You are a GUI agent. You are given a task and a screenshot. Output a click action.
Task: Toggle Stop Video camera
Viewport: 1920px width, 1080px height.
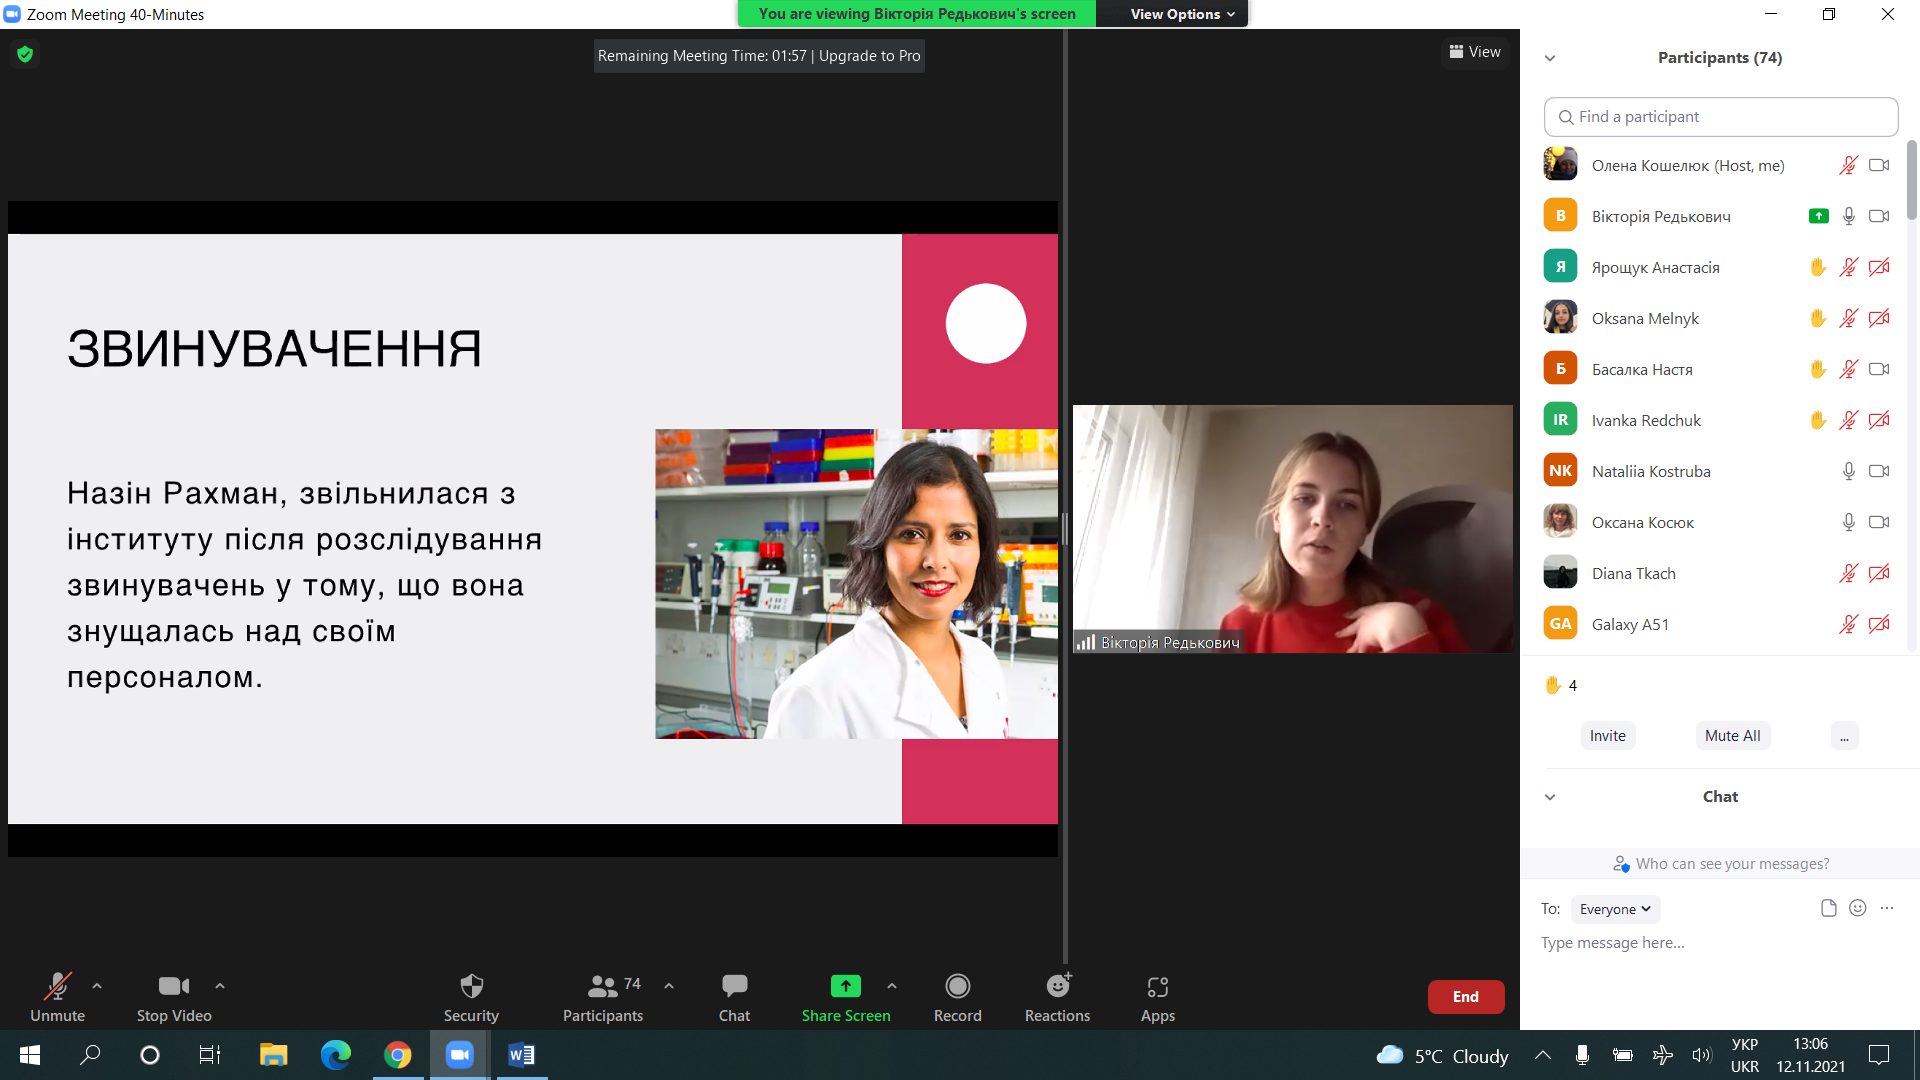173,987
